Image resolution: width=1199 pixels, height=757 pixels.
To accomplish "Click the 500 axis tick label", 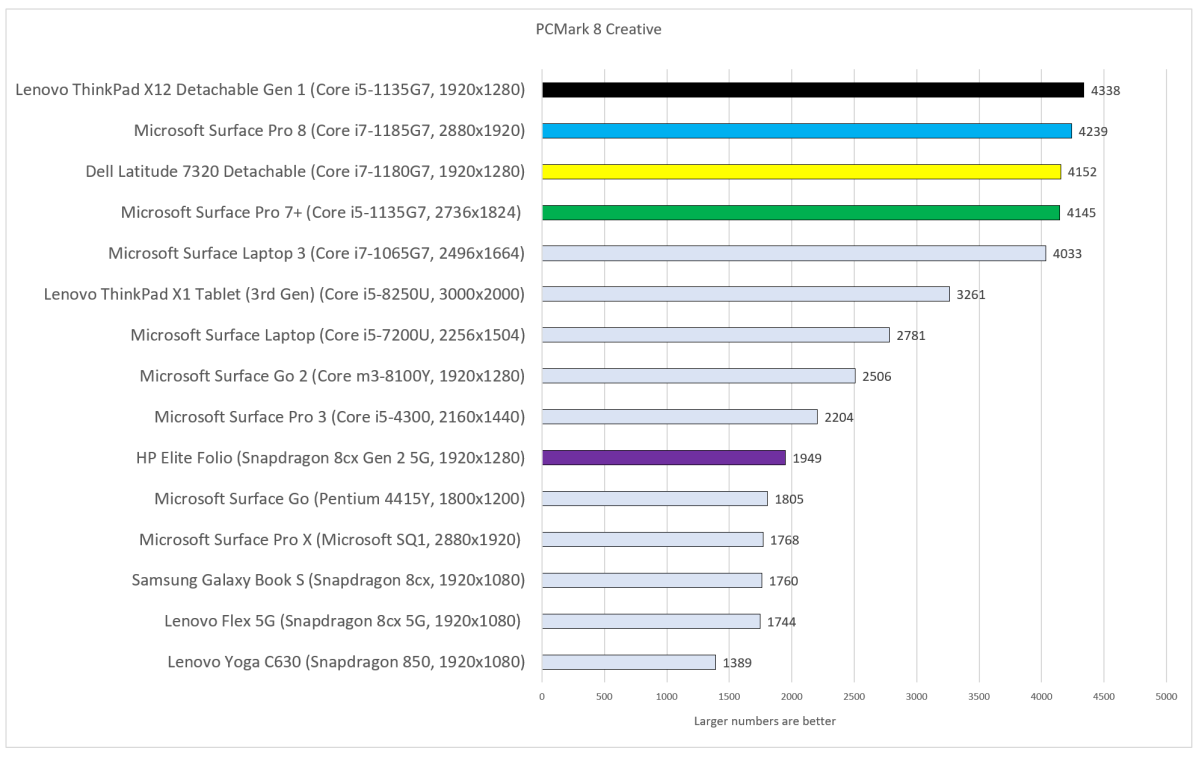I will (x=604, y=697).
